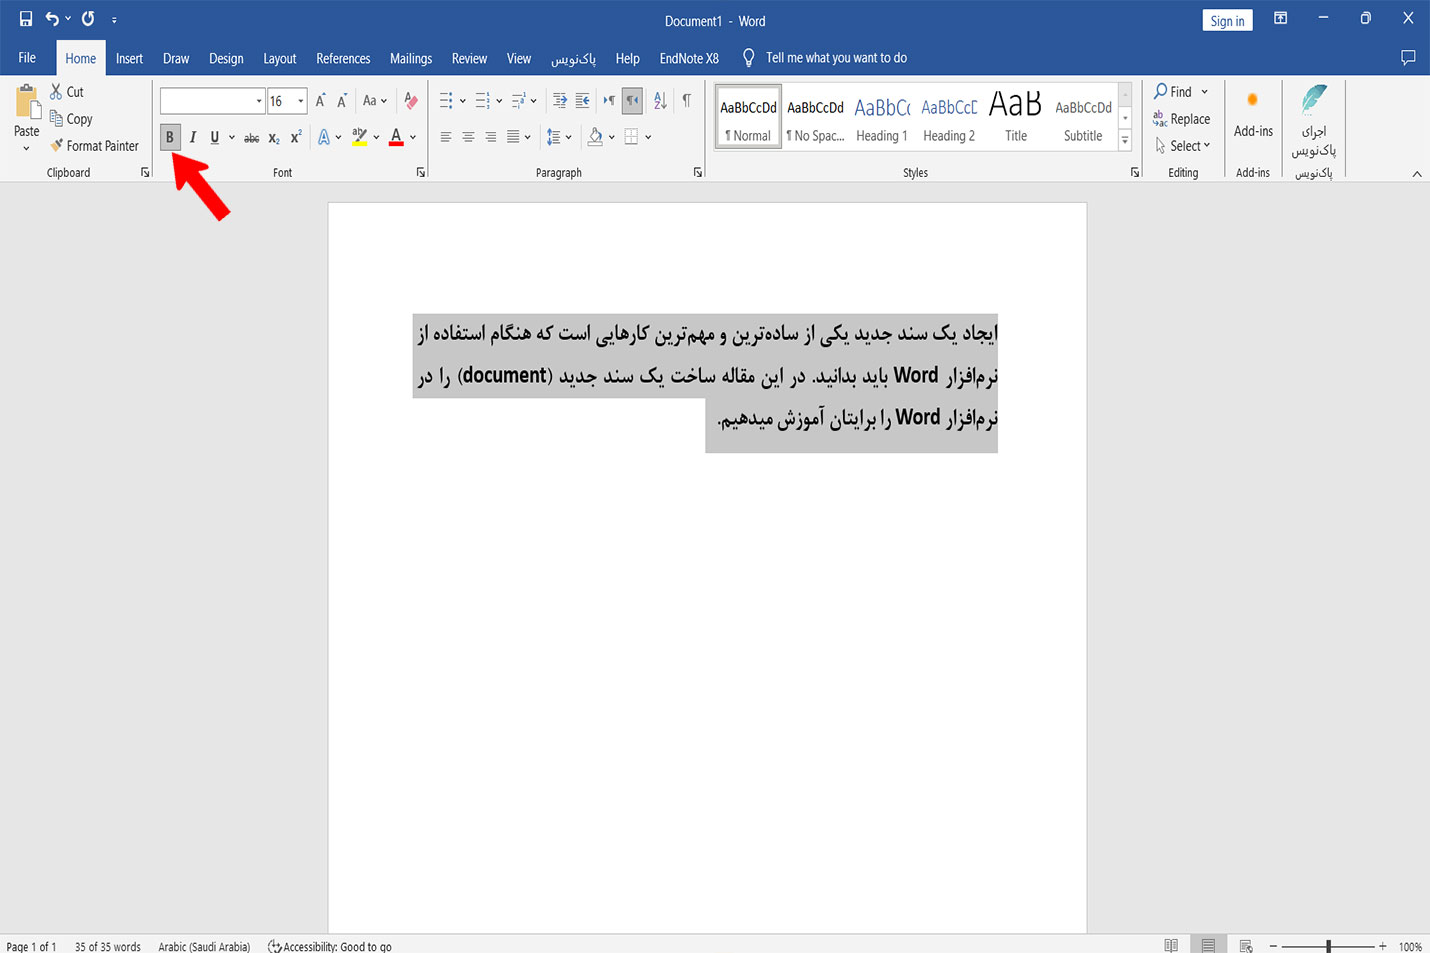Apply the Subtitle style
The image size is (1430, 953).
[1083, 118]
